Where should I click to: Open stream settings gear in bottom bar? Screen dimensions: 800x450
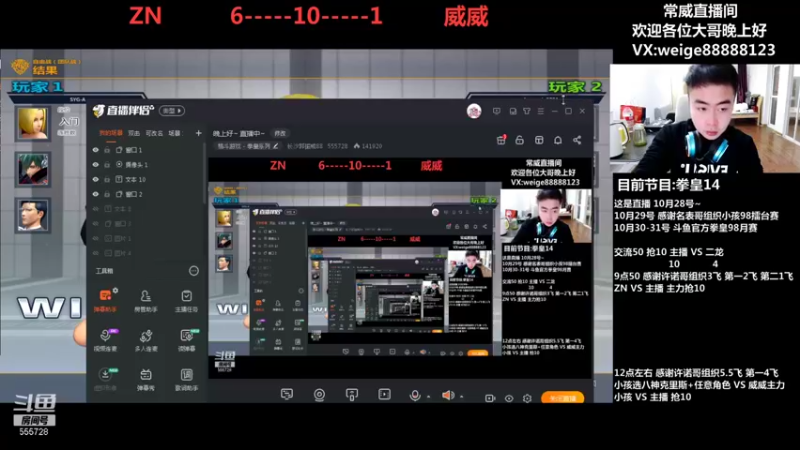(527, 398)
